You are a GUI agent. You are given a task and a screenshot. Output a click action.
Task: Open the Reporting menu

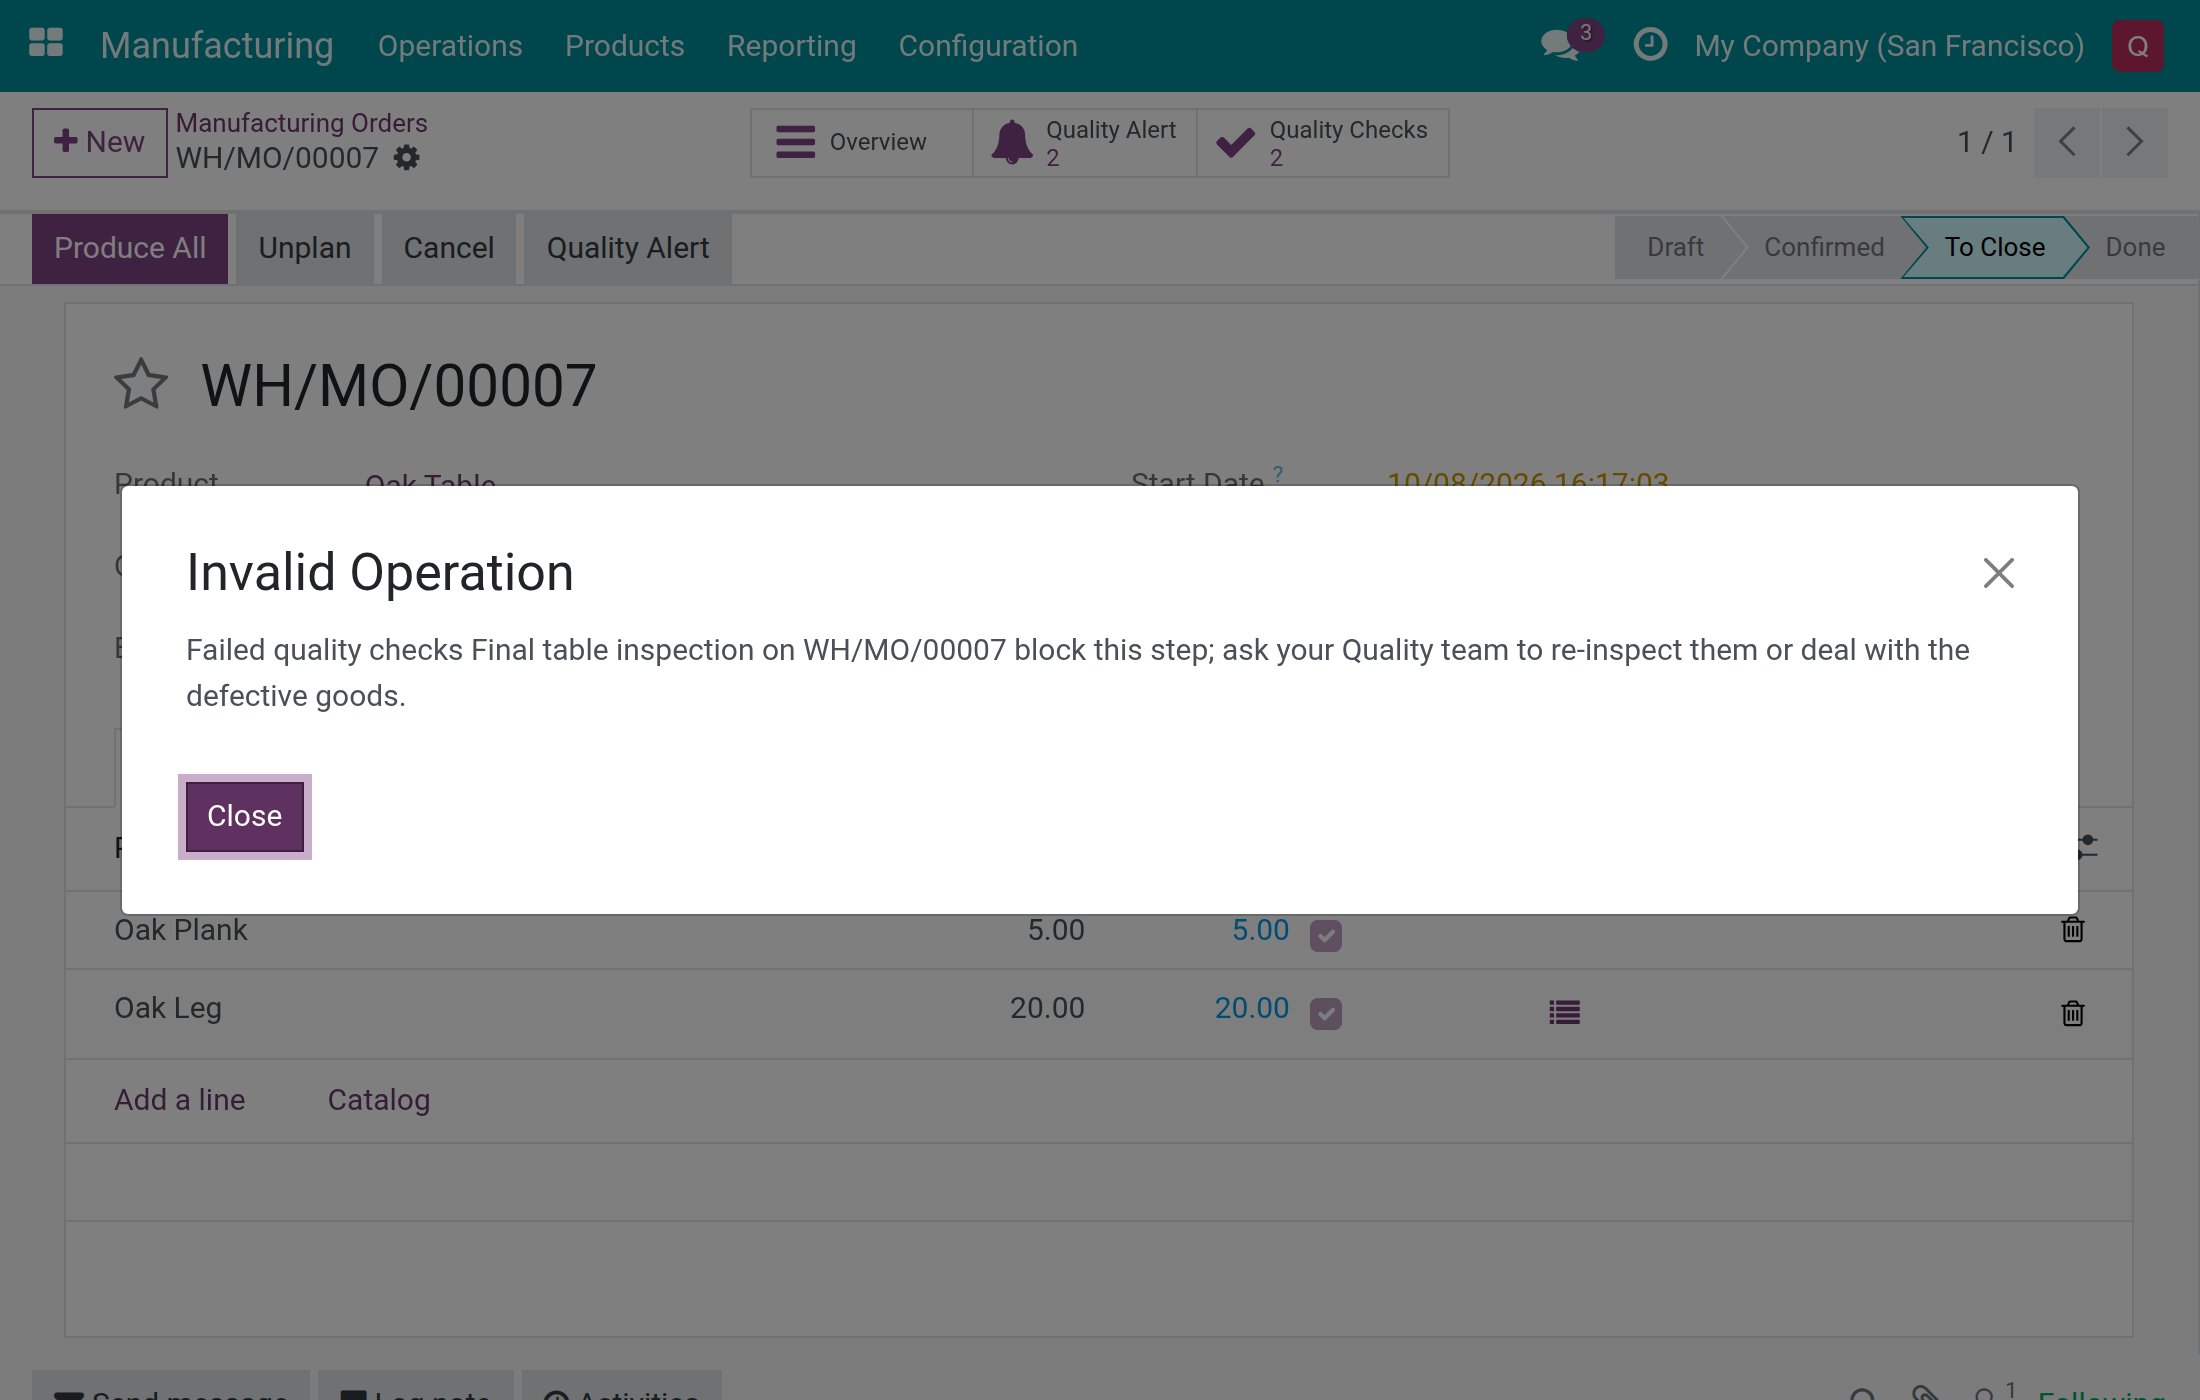[x=792, y=46]
